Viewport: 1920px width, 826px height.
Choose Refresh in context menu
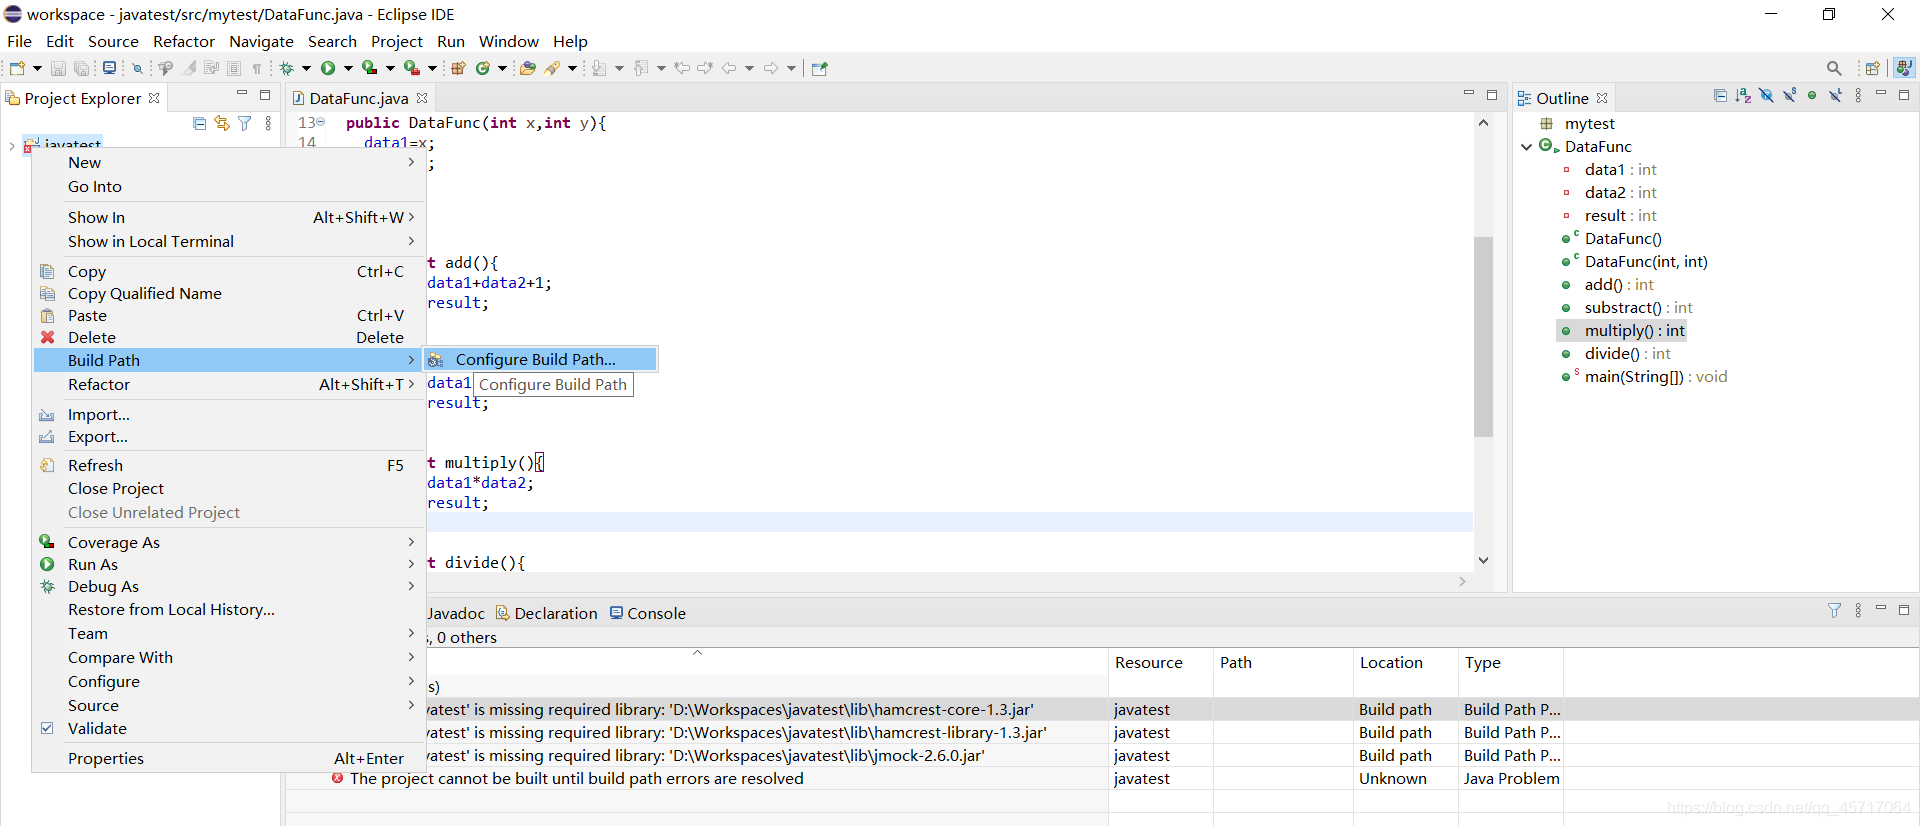[229, 465]
